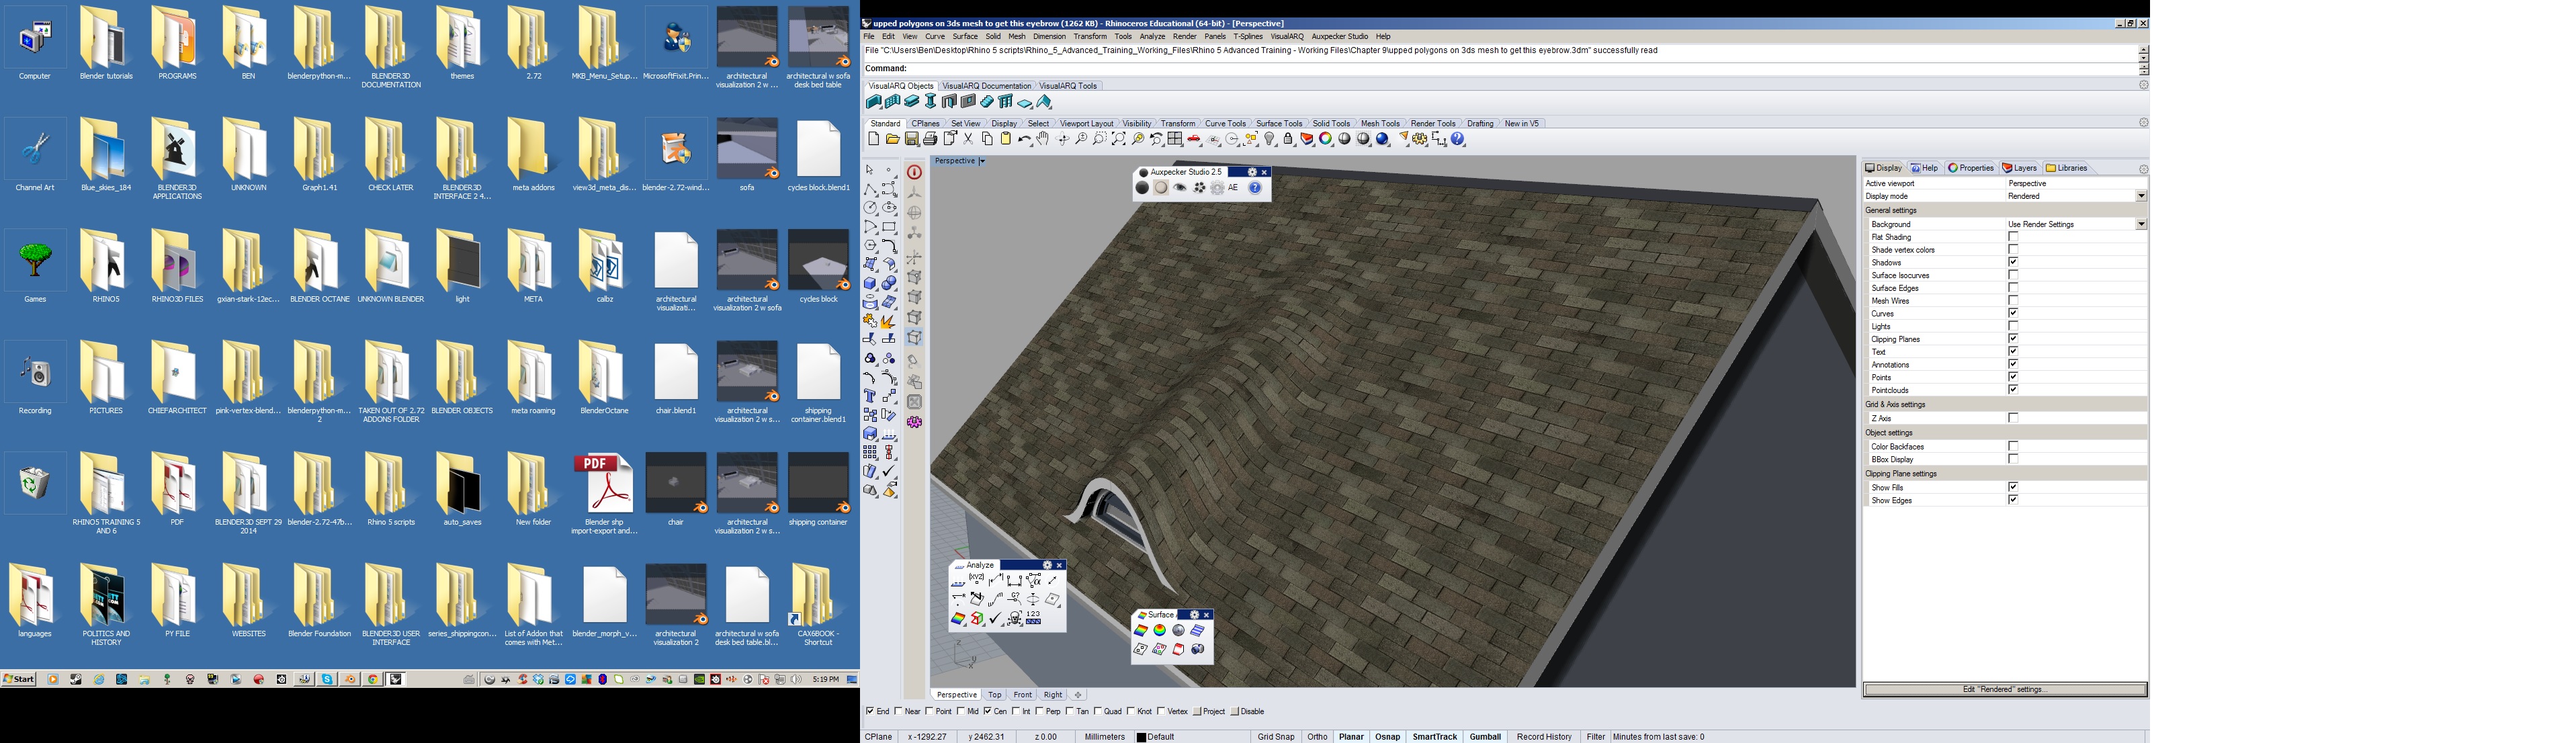Screen dimensions: 2576x743
Task: Open the Display mode dropdown
Action: point(2141,196)
